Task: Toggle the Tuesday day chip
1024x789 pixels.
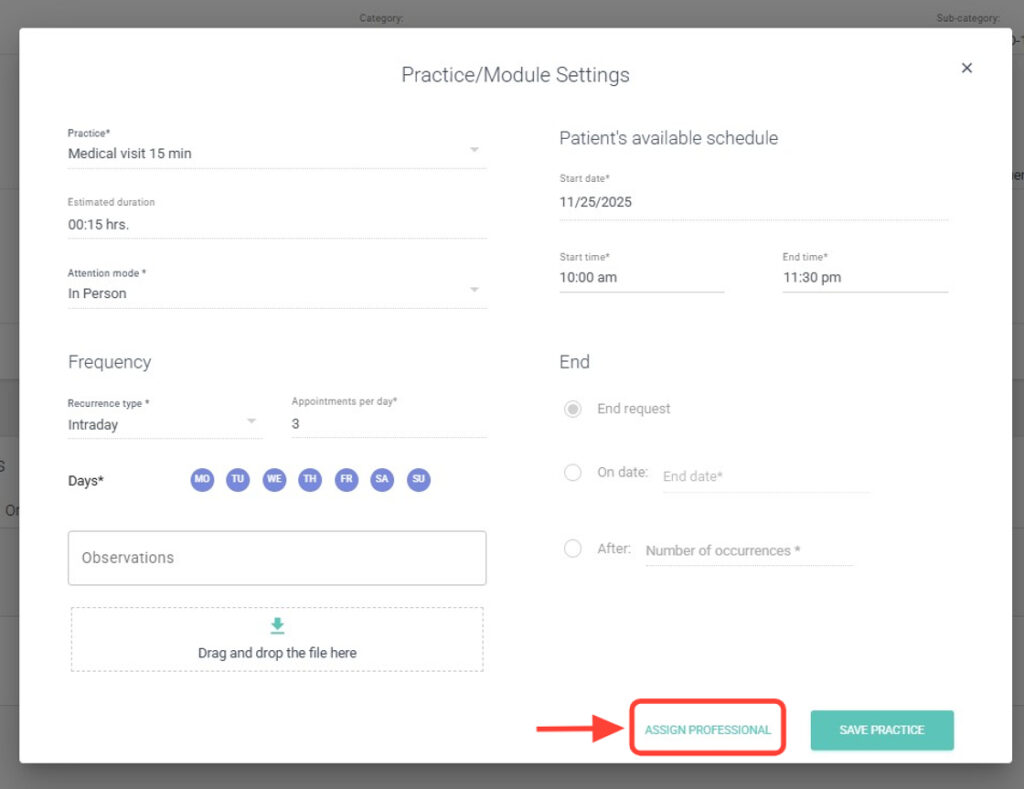Action: pyautogui.click(x=238, y=480)
